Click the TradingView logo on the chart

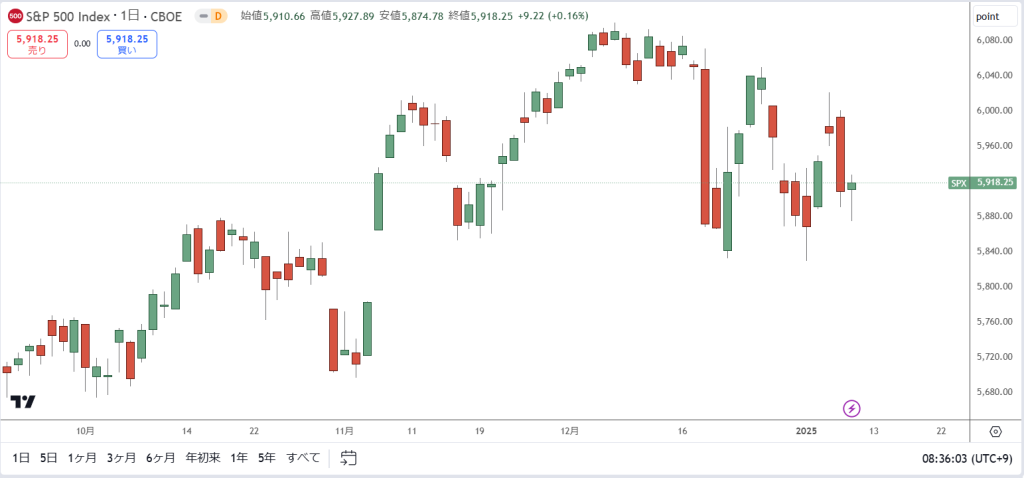[x=24, y=402]
